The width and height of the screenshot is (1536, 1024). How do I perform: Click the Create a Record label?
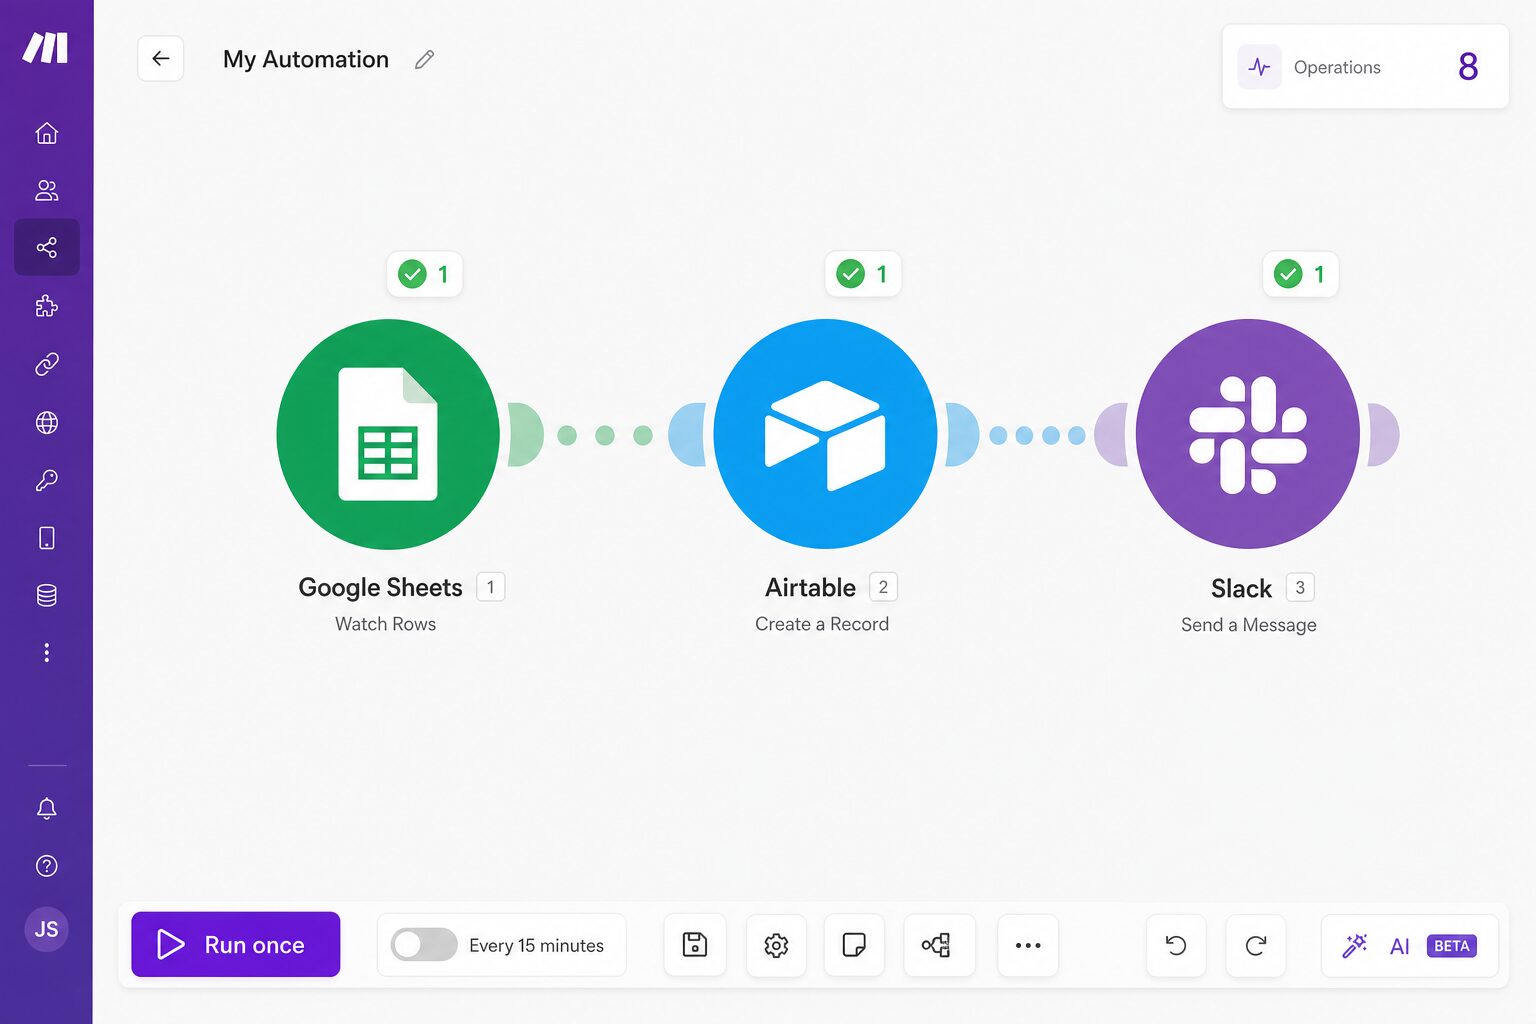coord(822,624)
